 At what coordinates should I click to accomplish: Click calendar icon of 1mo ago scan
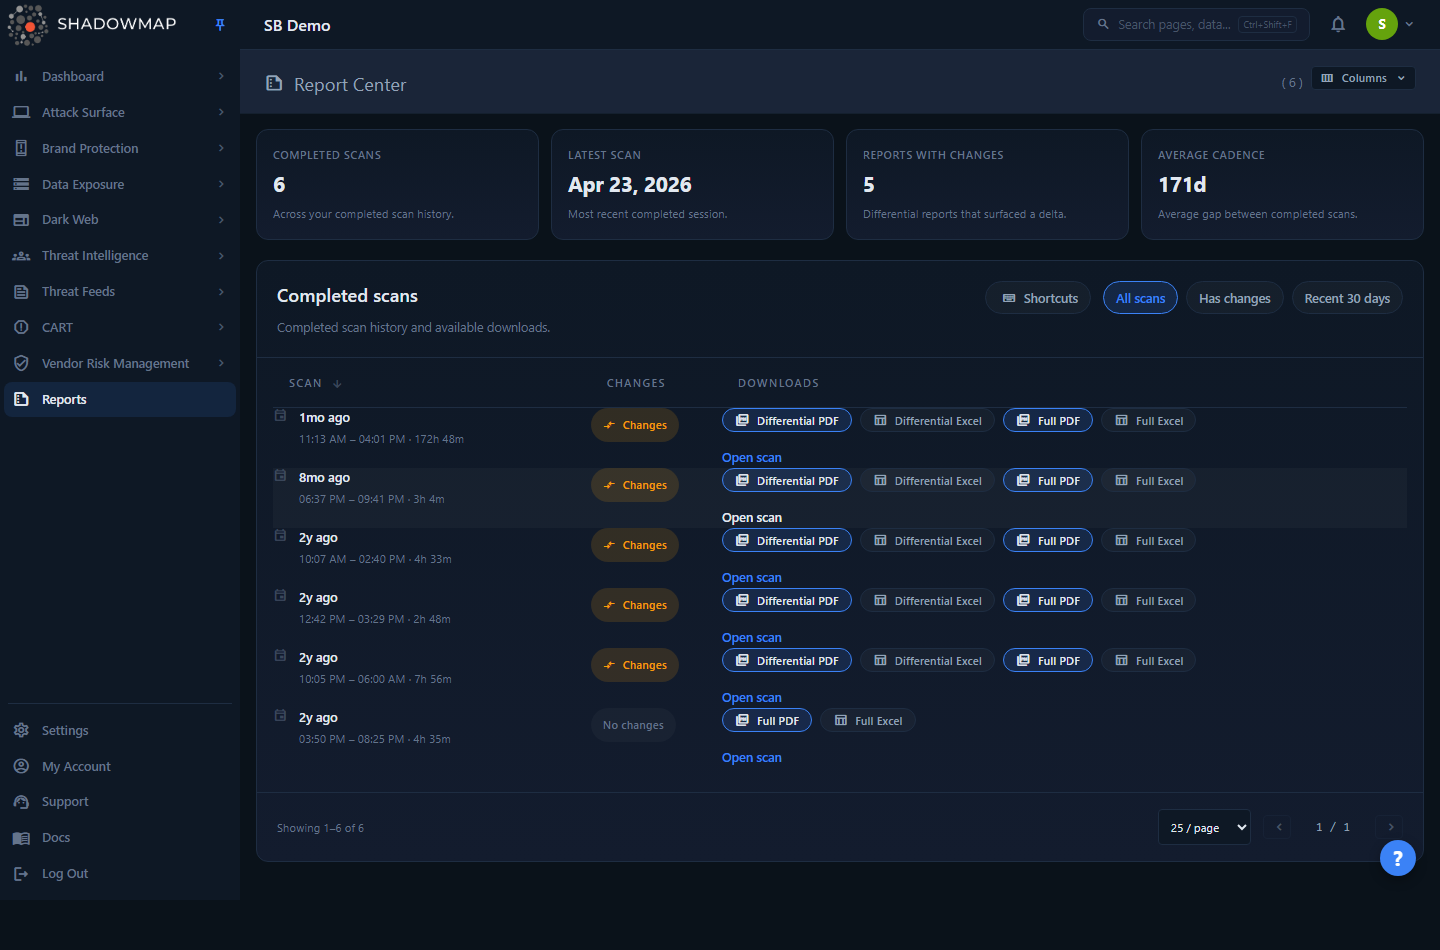tap(281, 415)
